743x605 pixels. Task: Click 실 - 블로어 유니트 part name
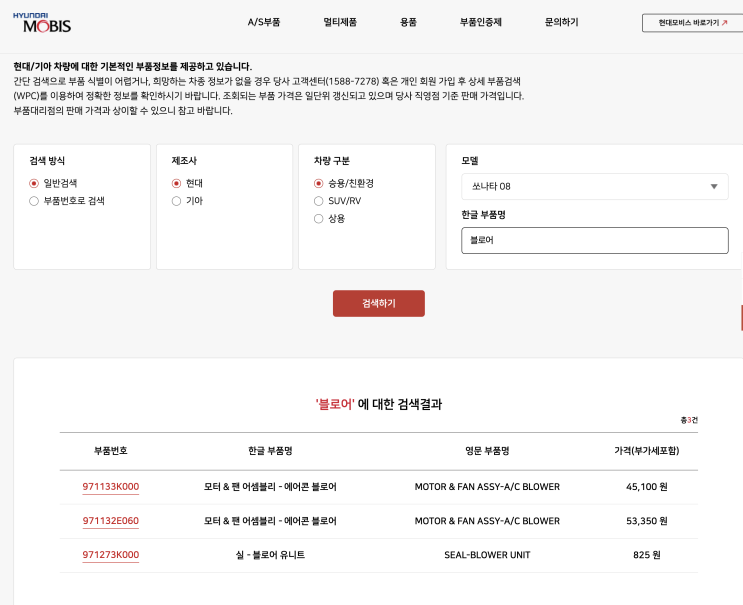point(270,555)
